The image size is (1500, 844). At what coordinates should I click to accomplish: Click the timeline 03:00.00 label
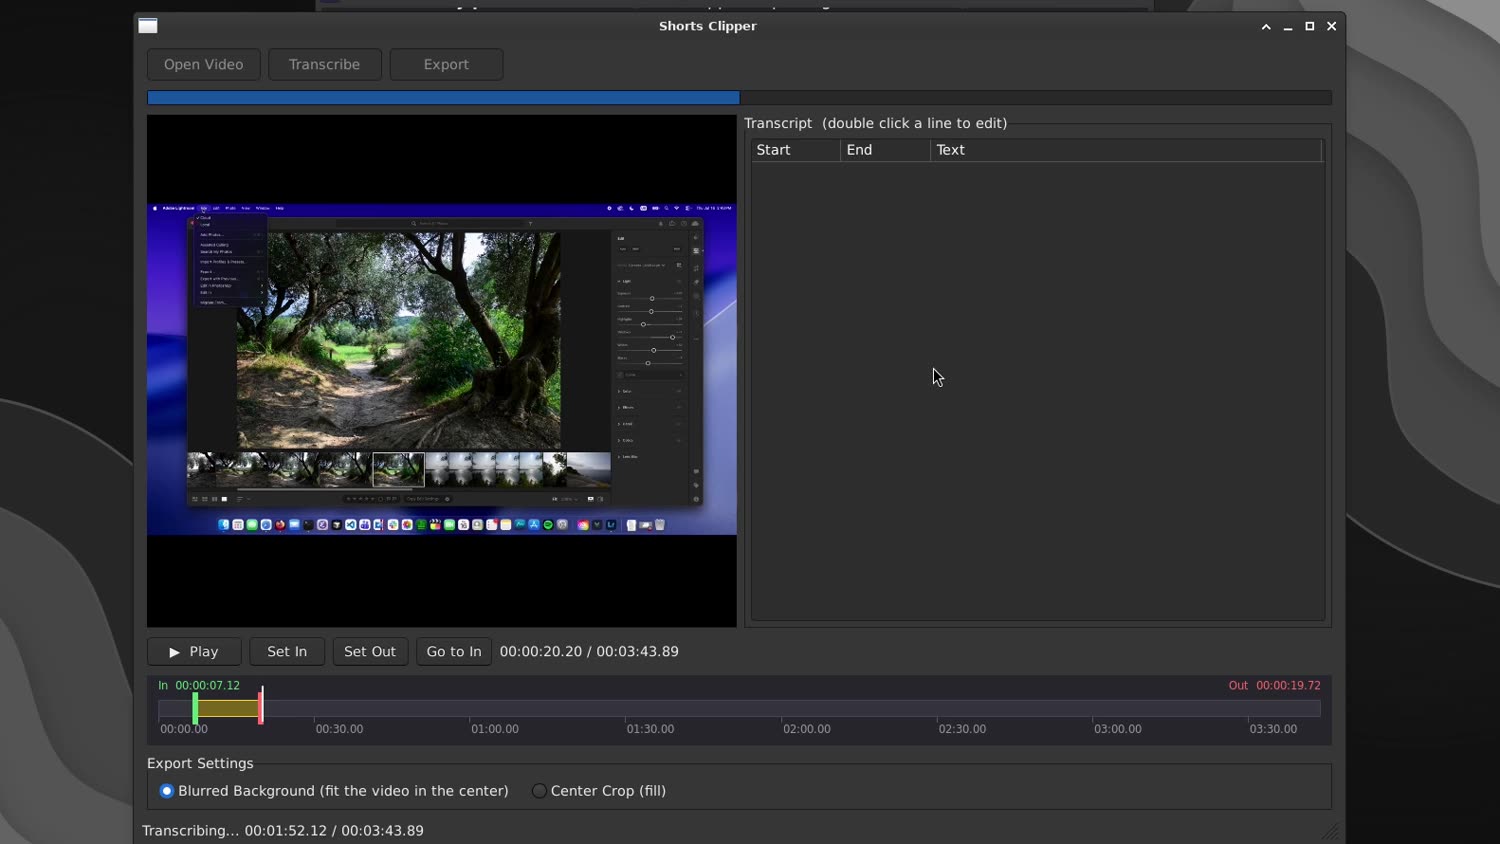pyautogui.click(x=1117, y=729)
